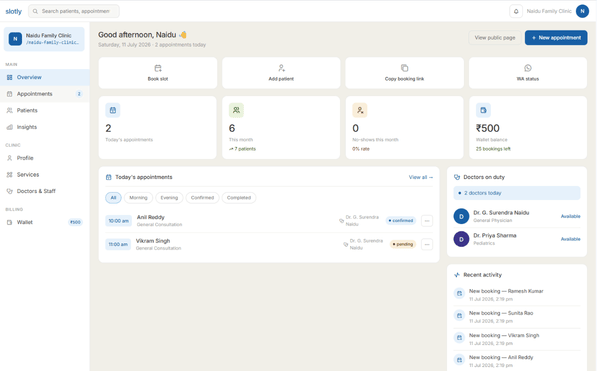The width and height of the screenshot is (597, 371).
Task: Click the Book slot quick action
Action: pos(158,73)
